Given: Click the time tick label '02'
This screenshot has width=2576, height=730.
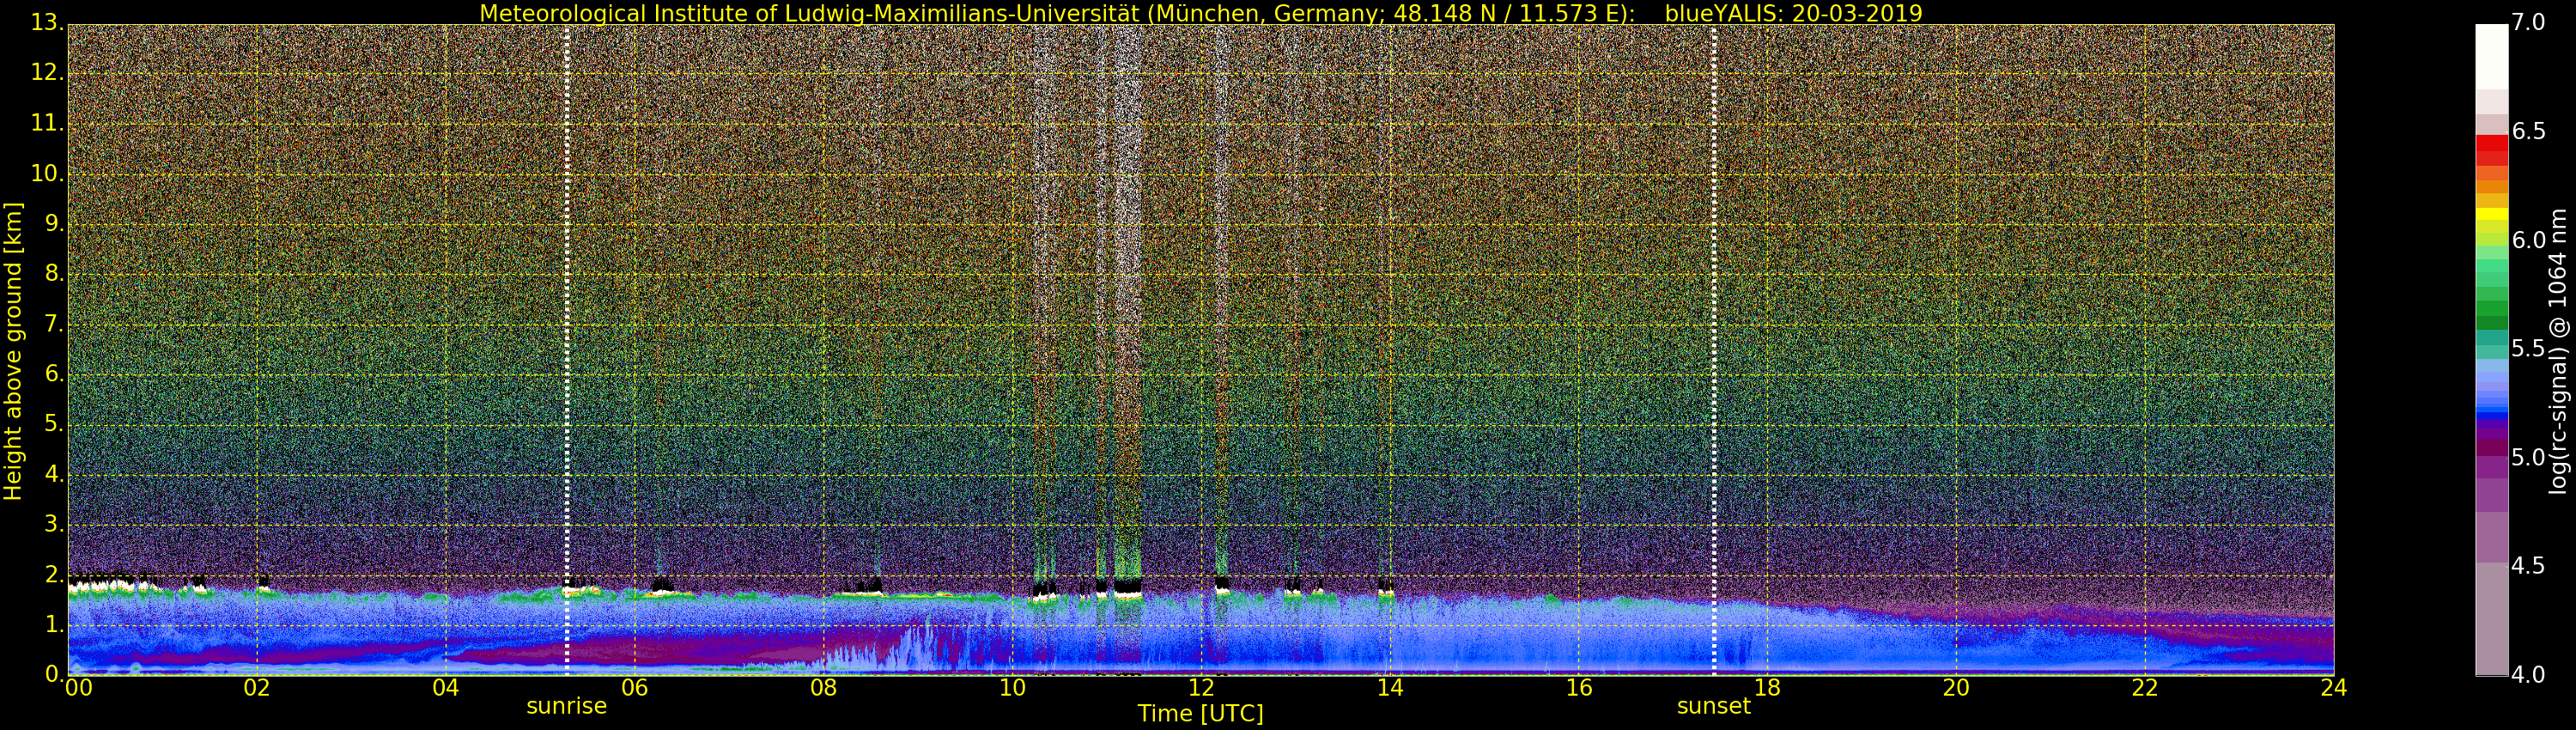Looking at the screenshot, I should [x=257, y=687].
